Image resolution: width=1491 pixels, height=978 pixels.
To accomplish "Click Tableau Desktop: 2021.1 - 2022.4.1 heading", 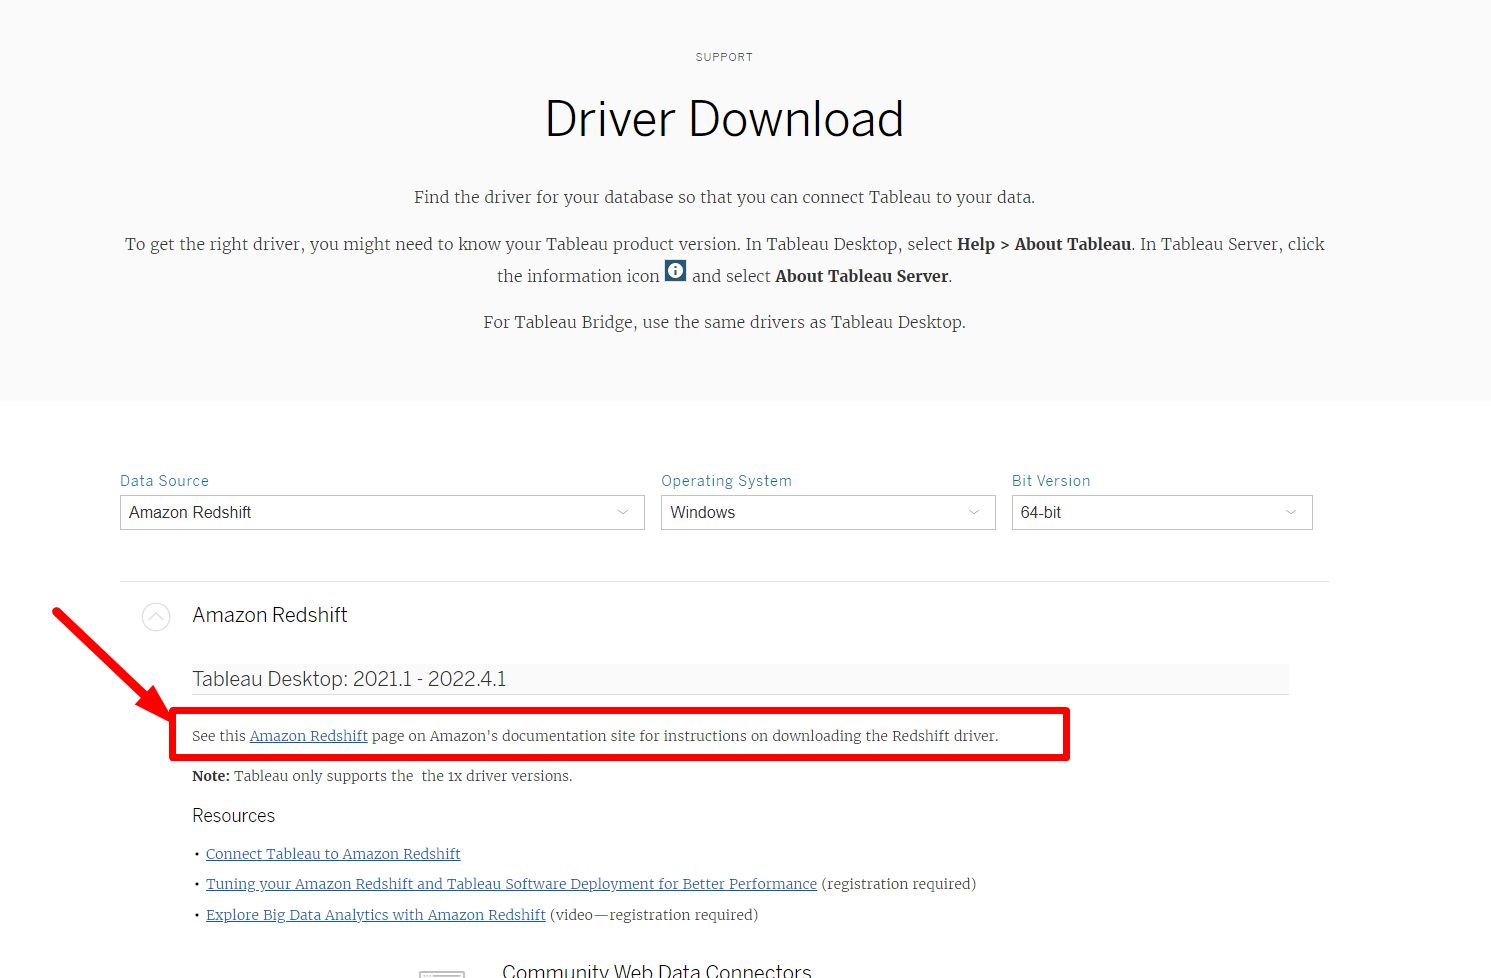I will point(349,679).
